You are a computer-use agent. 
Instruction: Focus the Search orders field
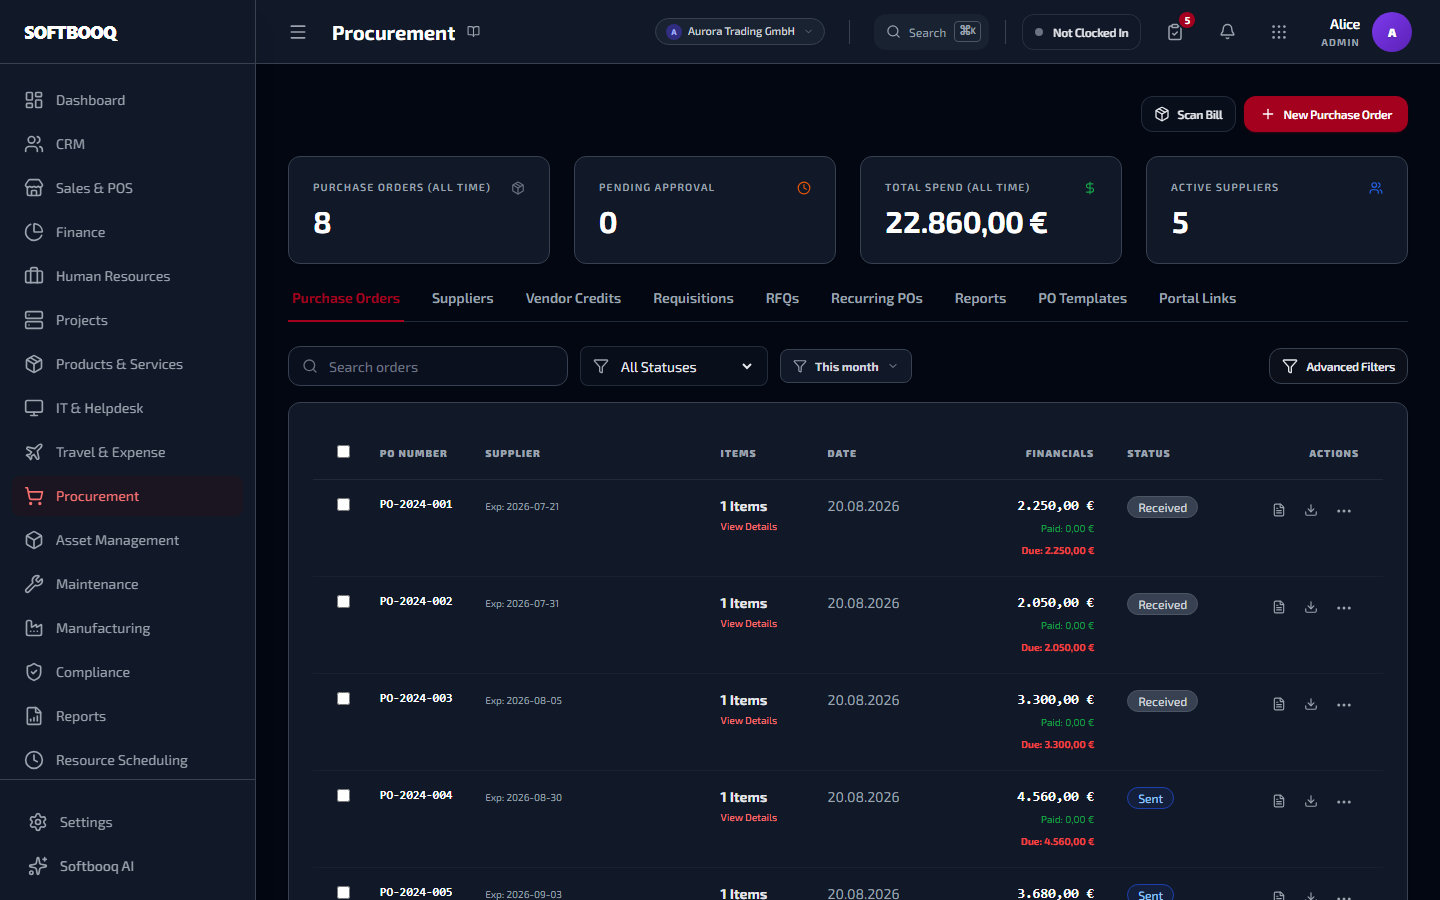(428, 366)
